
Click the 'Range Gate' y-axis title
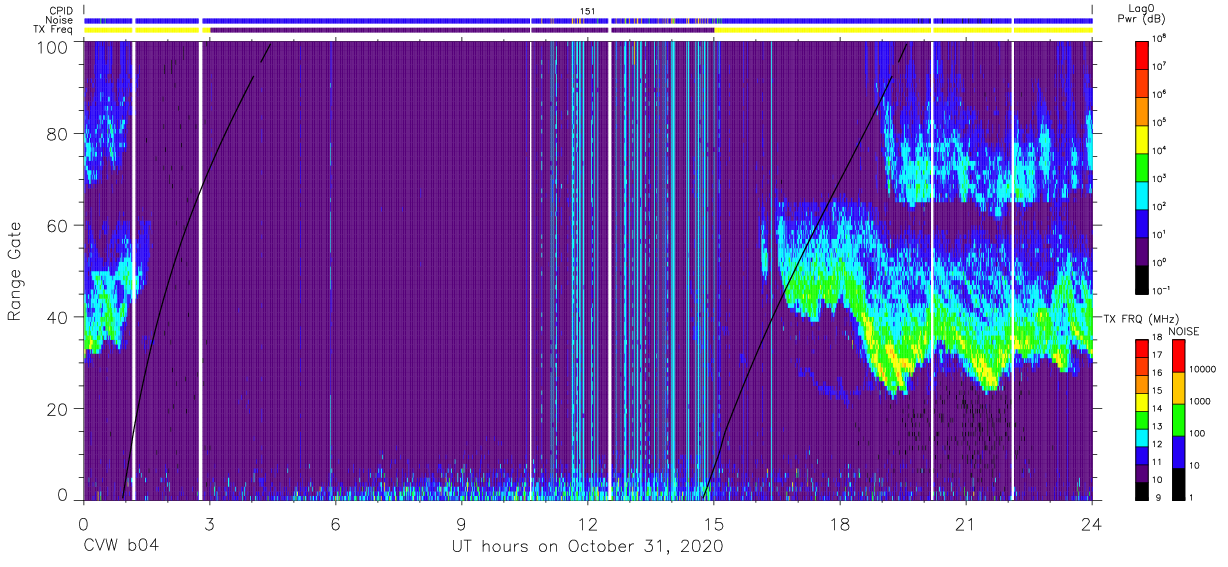pyautogui.click(x=15, y=271)
